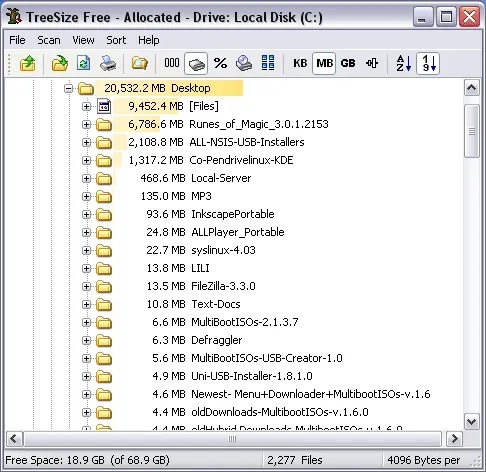This screenshot has width=486, height=472.
Task: Expand the syslinux-4.03 folder
Action: click(86, 251)
